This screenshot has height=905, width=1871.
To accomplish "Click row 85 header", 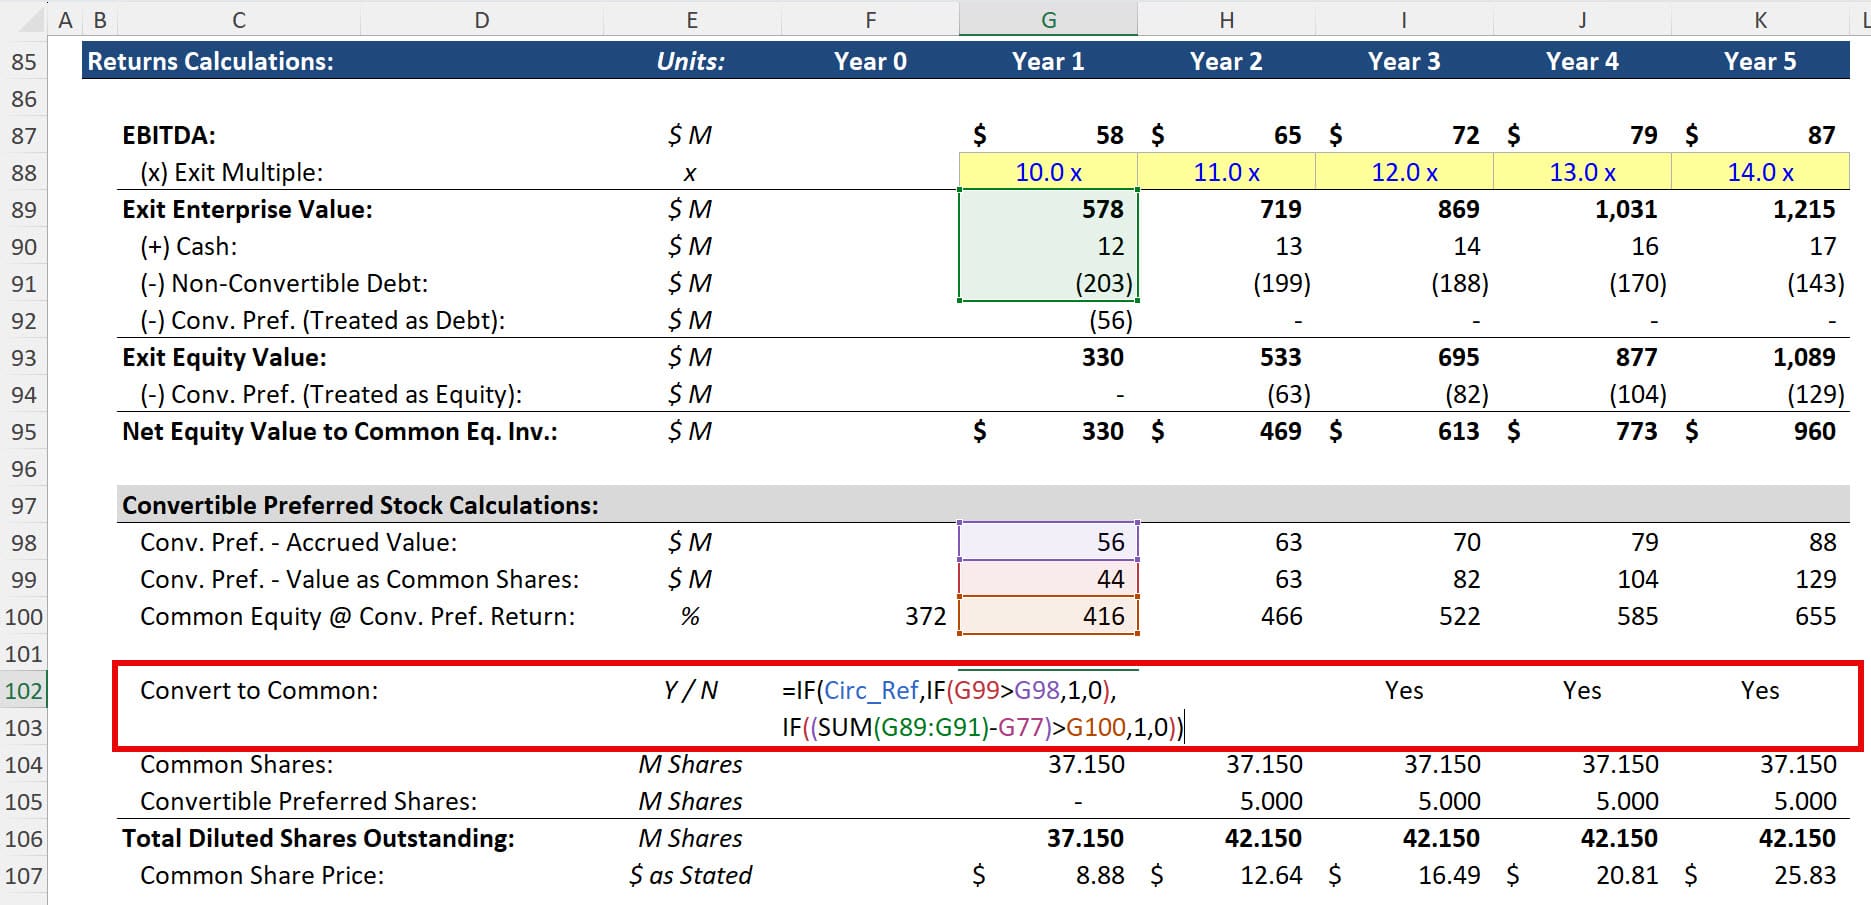I will coord(25,61).
